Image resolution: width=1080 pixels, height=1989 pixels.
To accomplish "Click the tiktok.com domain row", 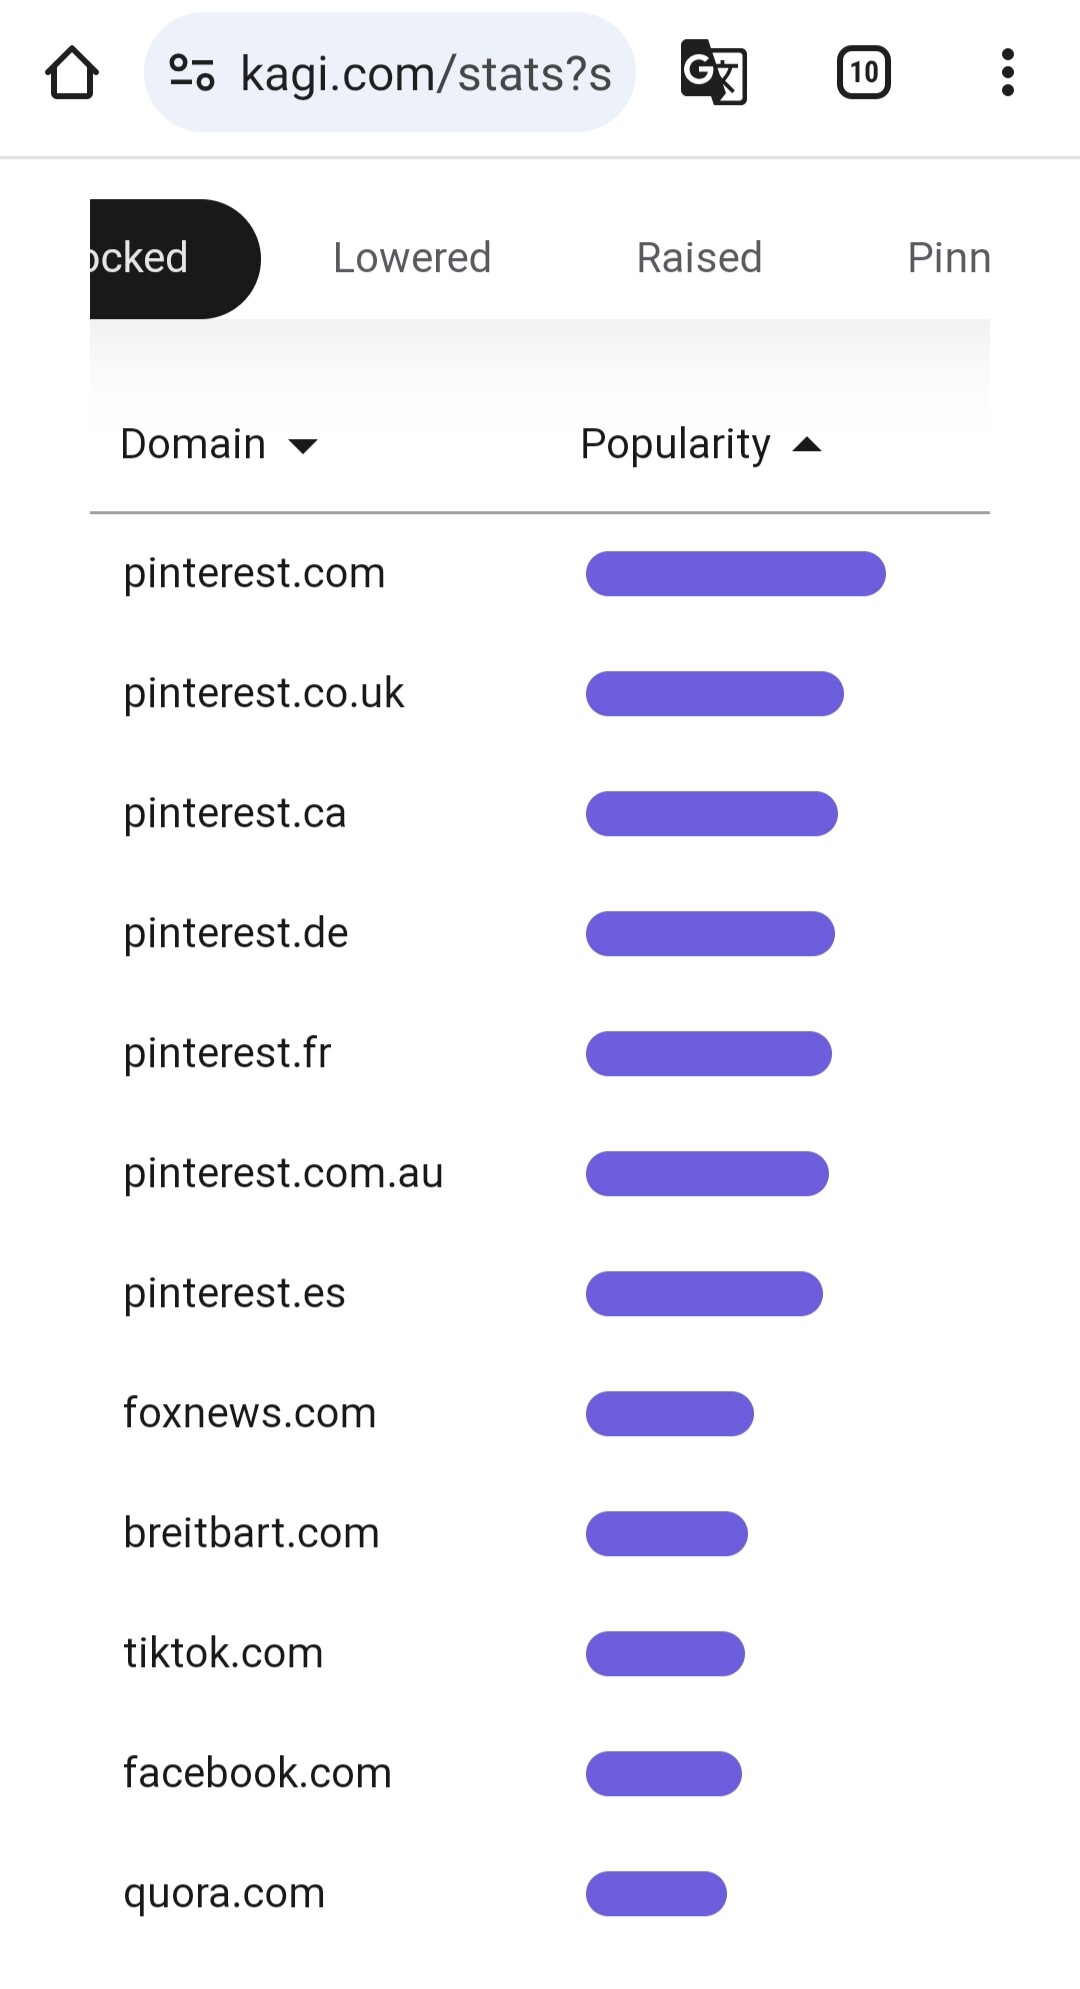I will [x=223, y=1653].
